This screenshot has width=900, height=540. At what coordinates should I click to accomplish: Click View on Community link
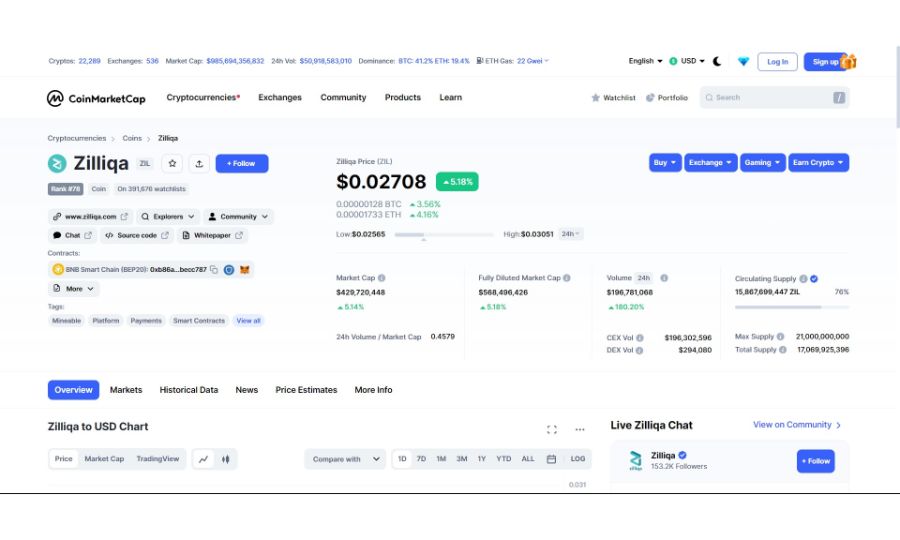[x=797, y=425]
